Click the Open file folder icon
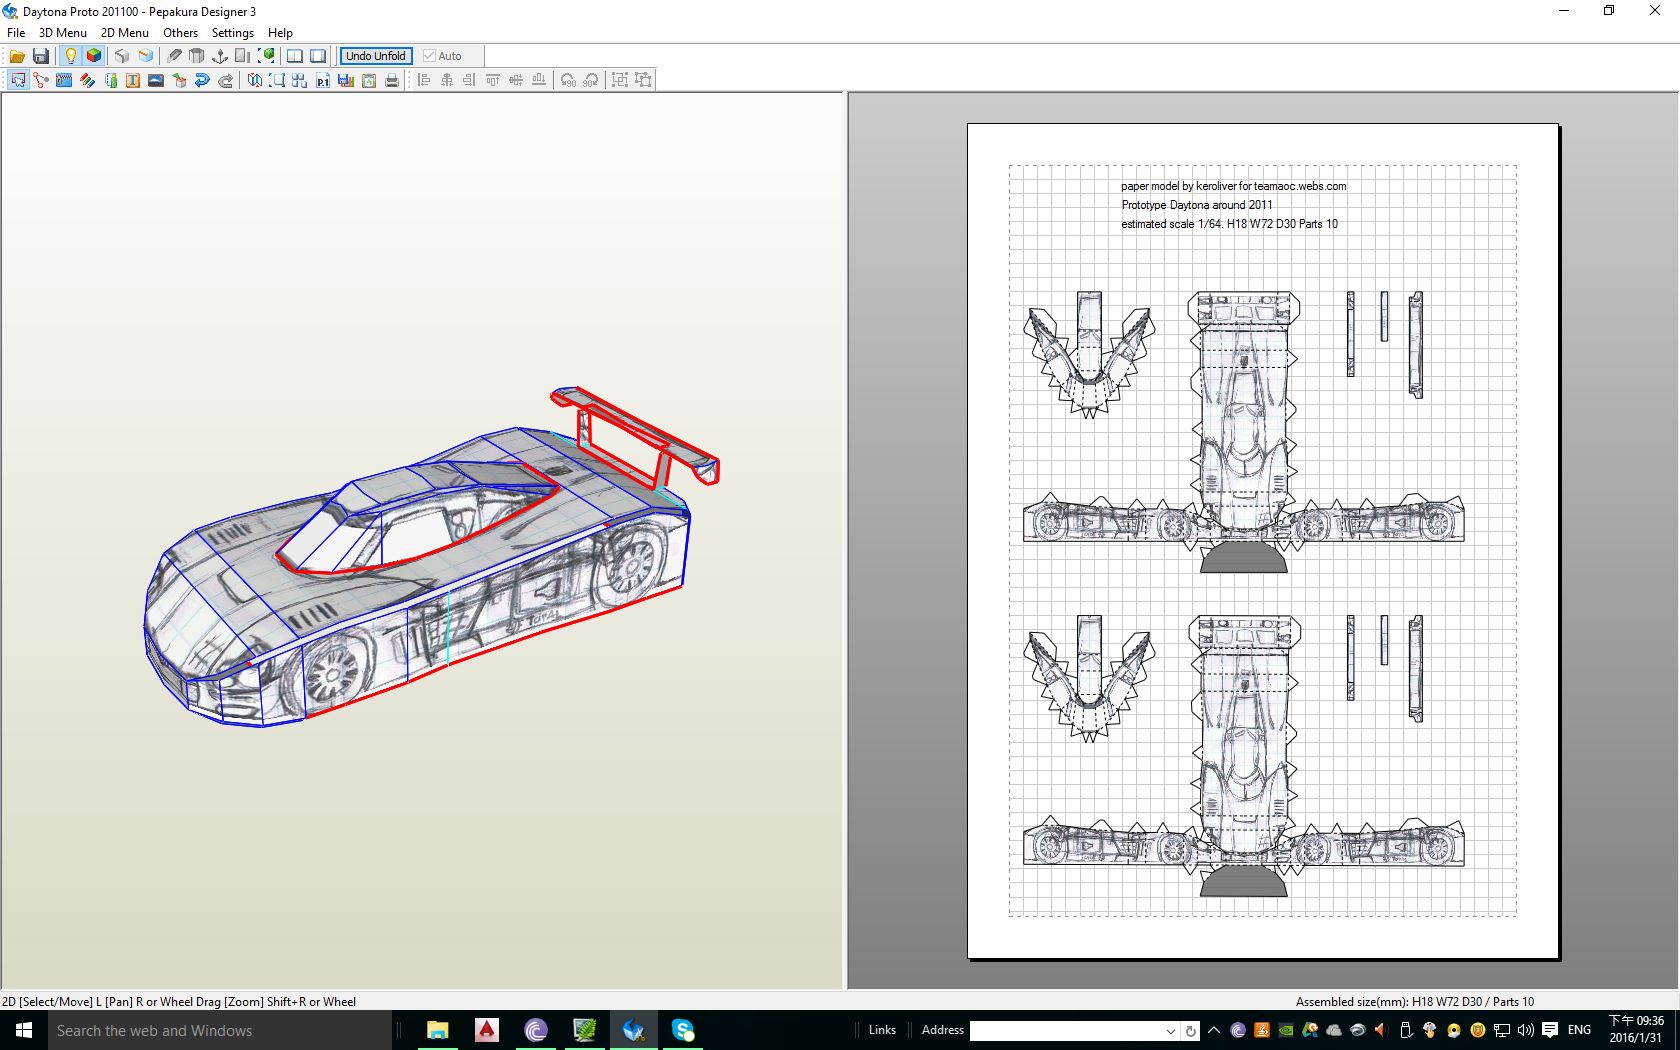1680x1050 pixels. (x=17, y=56)
